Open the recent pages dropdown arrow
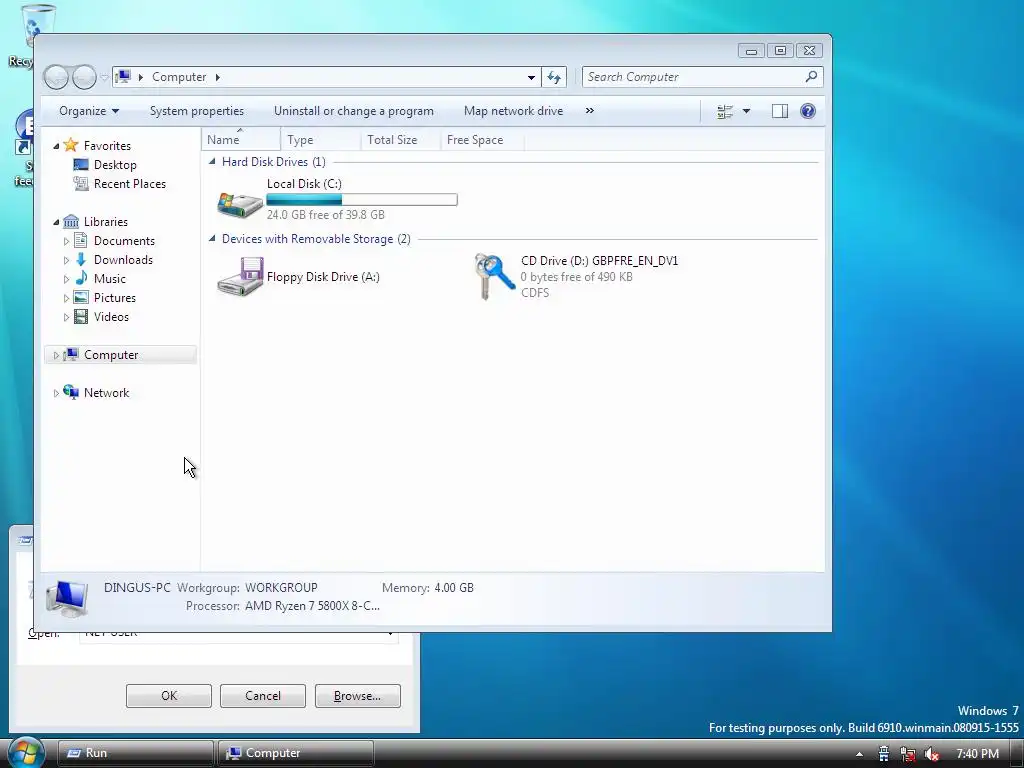1024x768 pixels. 104,77
